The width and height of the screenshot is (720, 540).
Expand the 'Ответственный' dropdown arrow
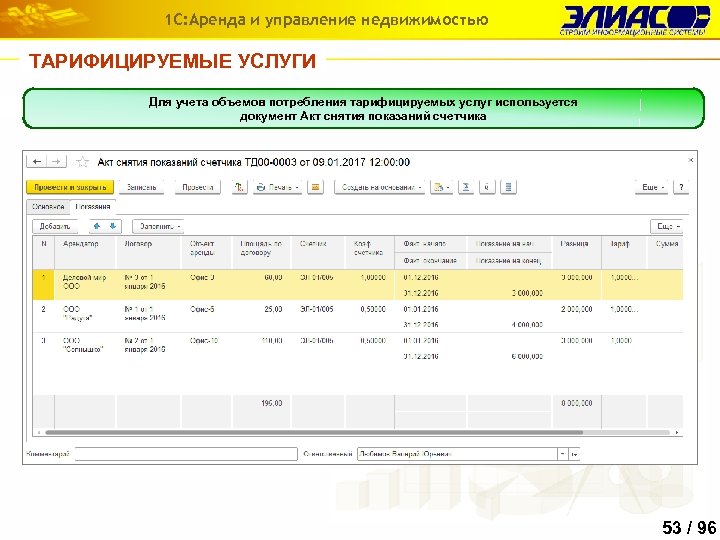[x=562, y=454]
